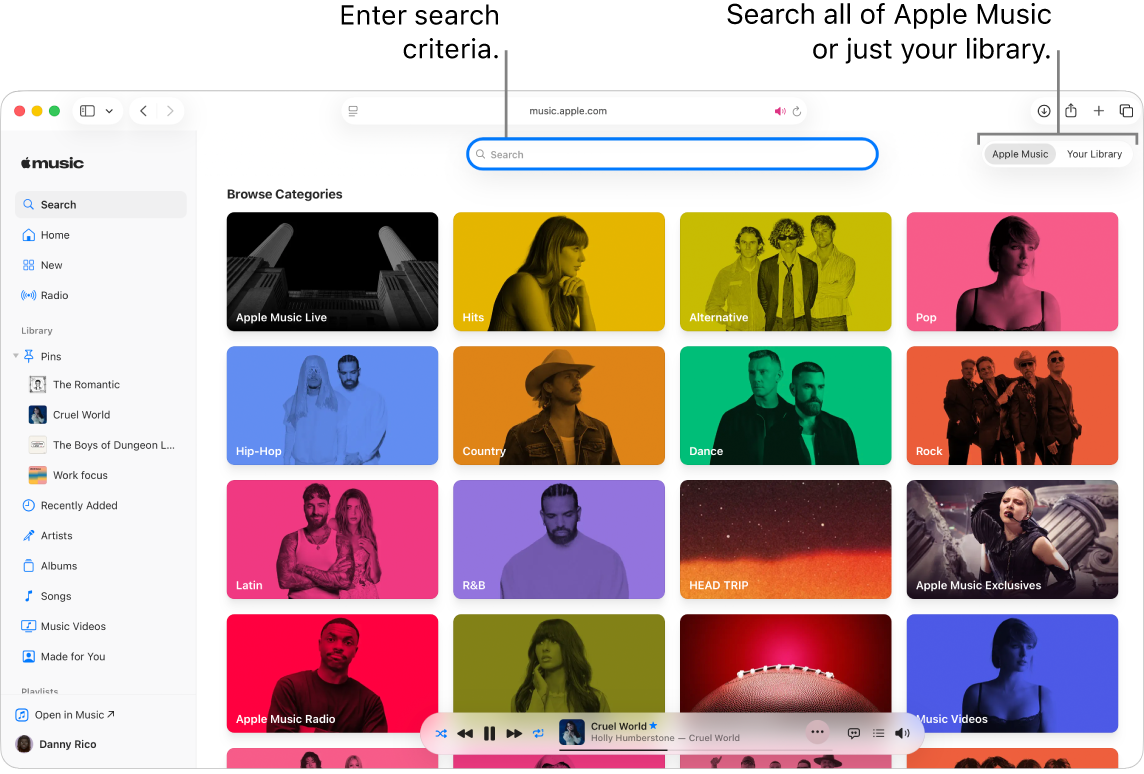This screenshot has height=774, width=1144.
Task: Show Safari downloads icon
Action: coord(1044,111)
